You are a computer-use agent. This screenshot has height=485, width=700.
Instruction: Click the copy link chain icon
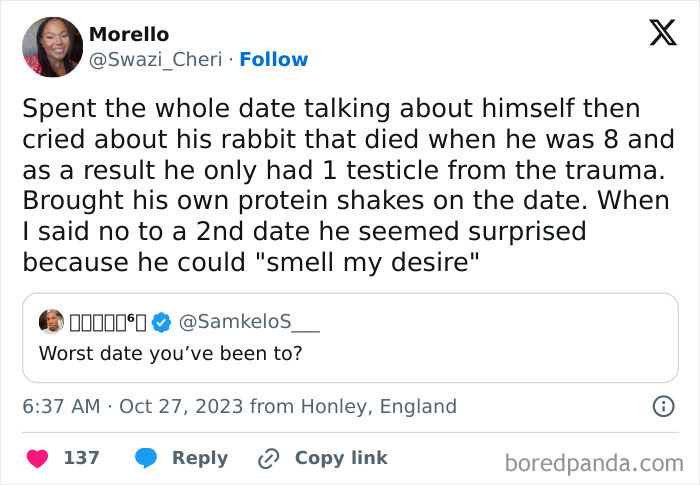268,458
